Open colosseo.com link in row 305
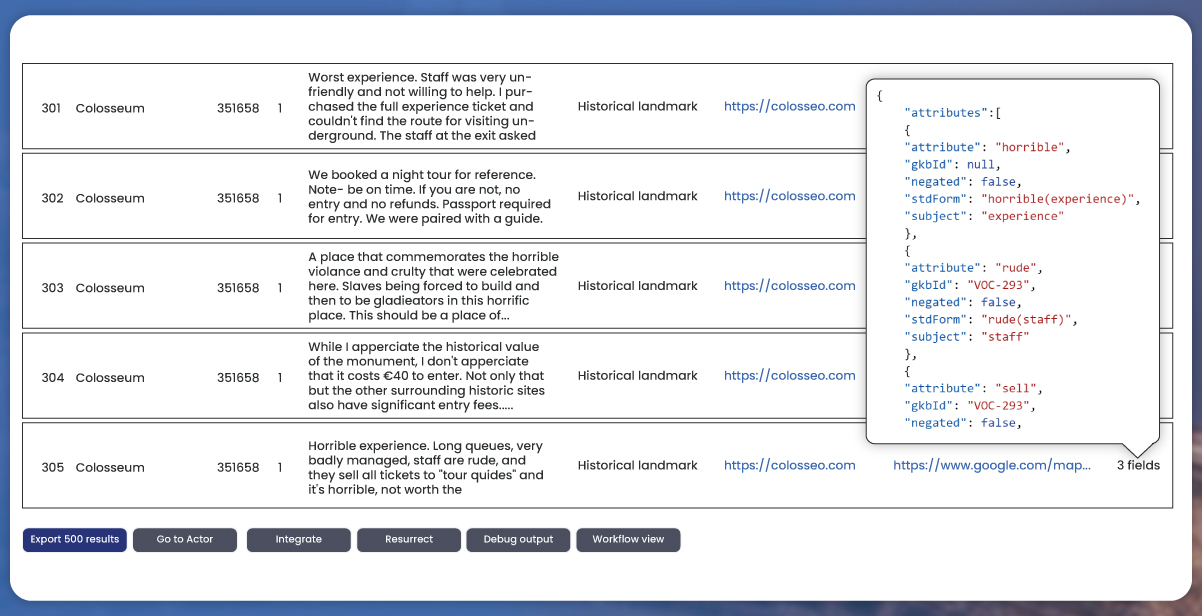 pos(790,465)
